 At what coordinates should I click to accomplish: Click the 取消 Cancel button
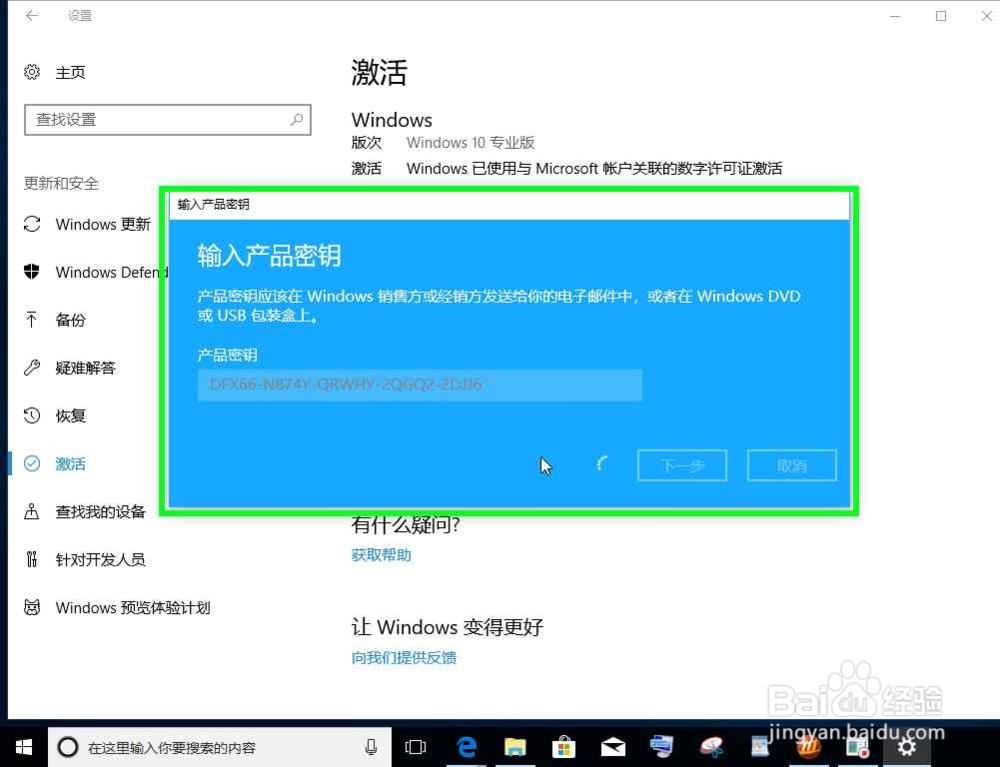[x=791, y=465]
